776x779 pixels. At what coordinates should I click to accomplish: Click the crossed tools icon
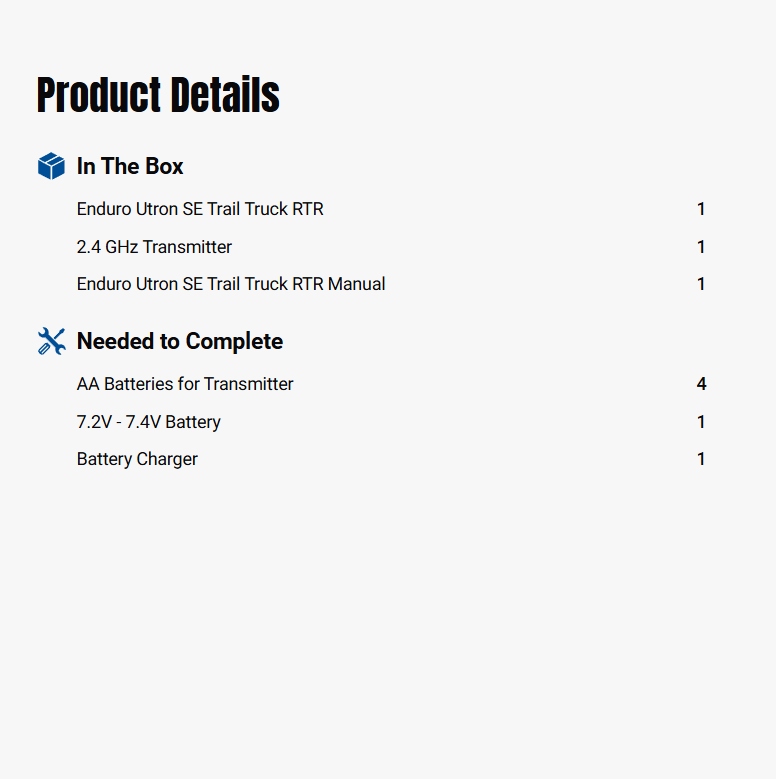click(x=52, y=341)
